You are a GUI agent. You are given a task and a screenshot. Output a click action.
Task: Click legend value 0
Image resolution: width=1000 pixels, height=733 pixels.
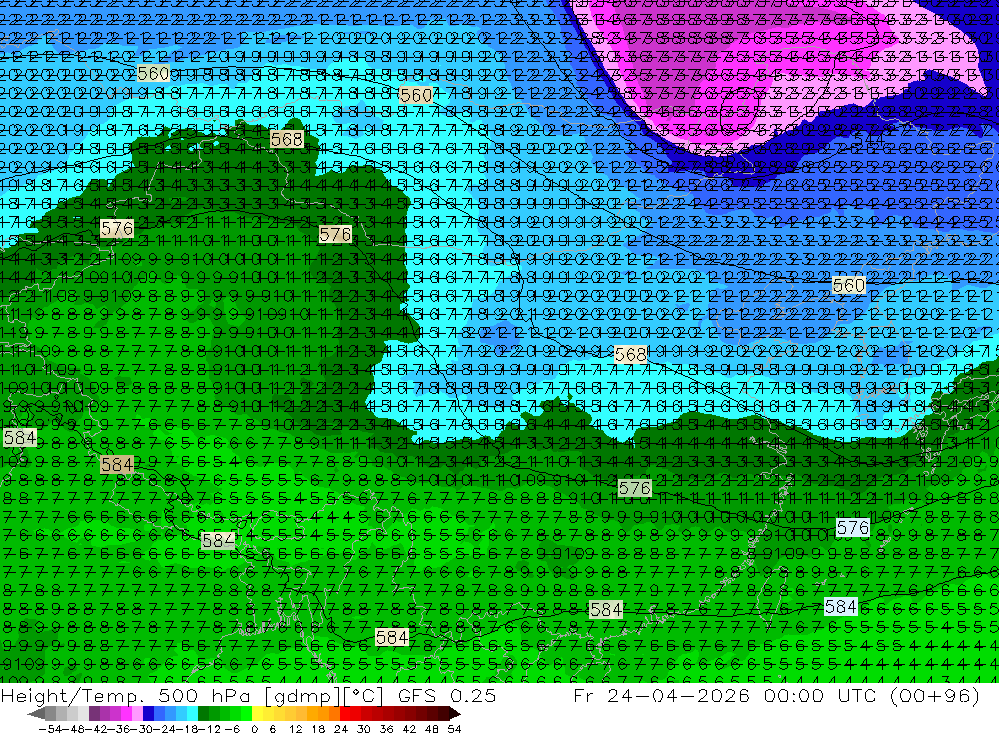[x=254, y=729]
